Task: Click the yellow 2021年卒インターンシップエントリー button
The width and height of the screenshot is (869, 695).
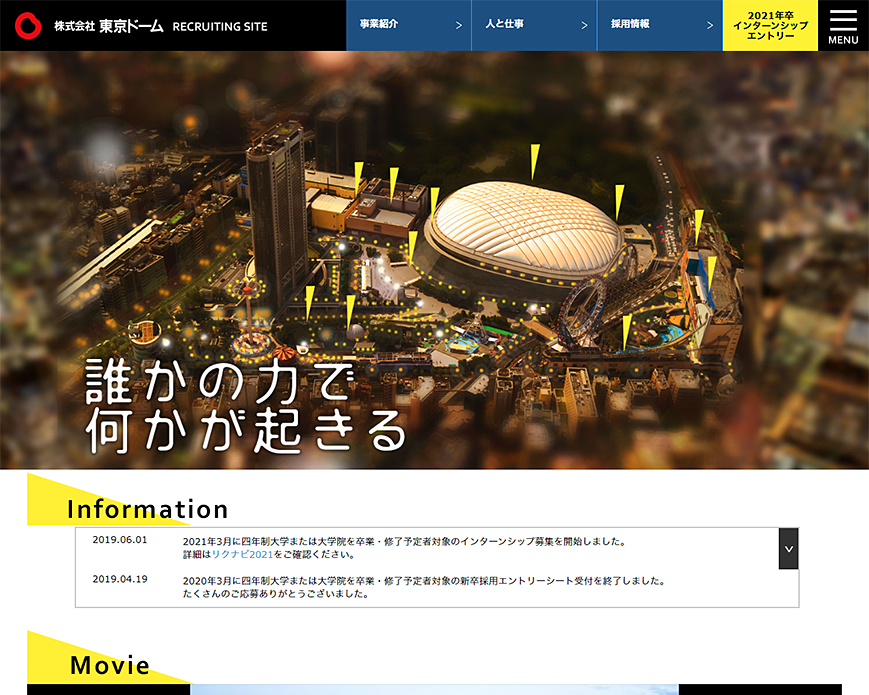Action: point(769,25)
